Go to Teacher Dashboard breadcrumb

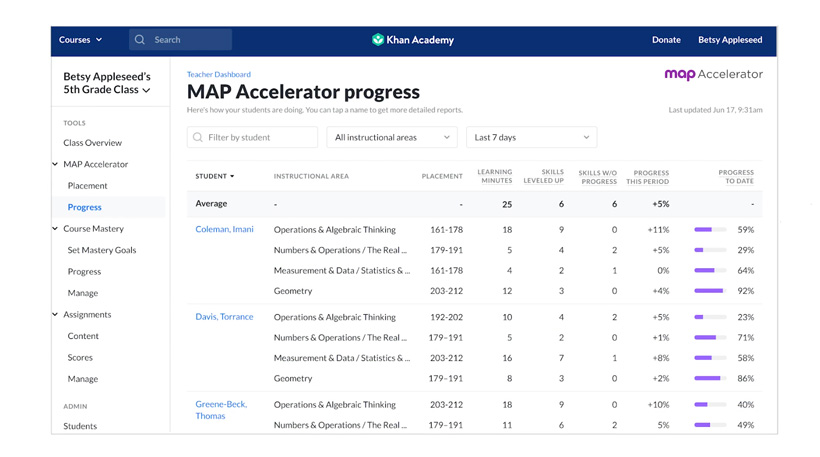pyautogui.click(x=219, y=74)
